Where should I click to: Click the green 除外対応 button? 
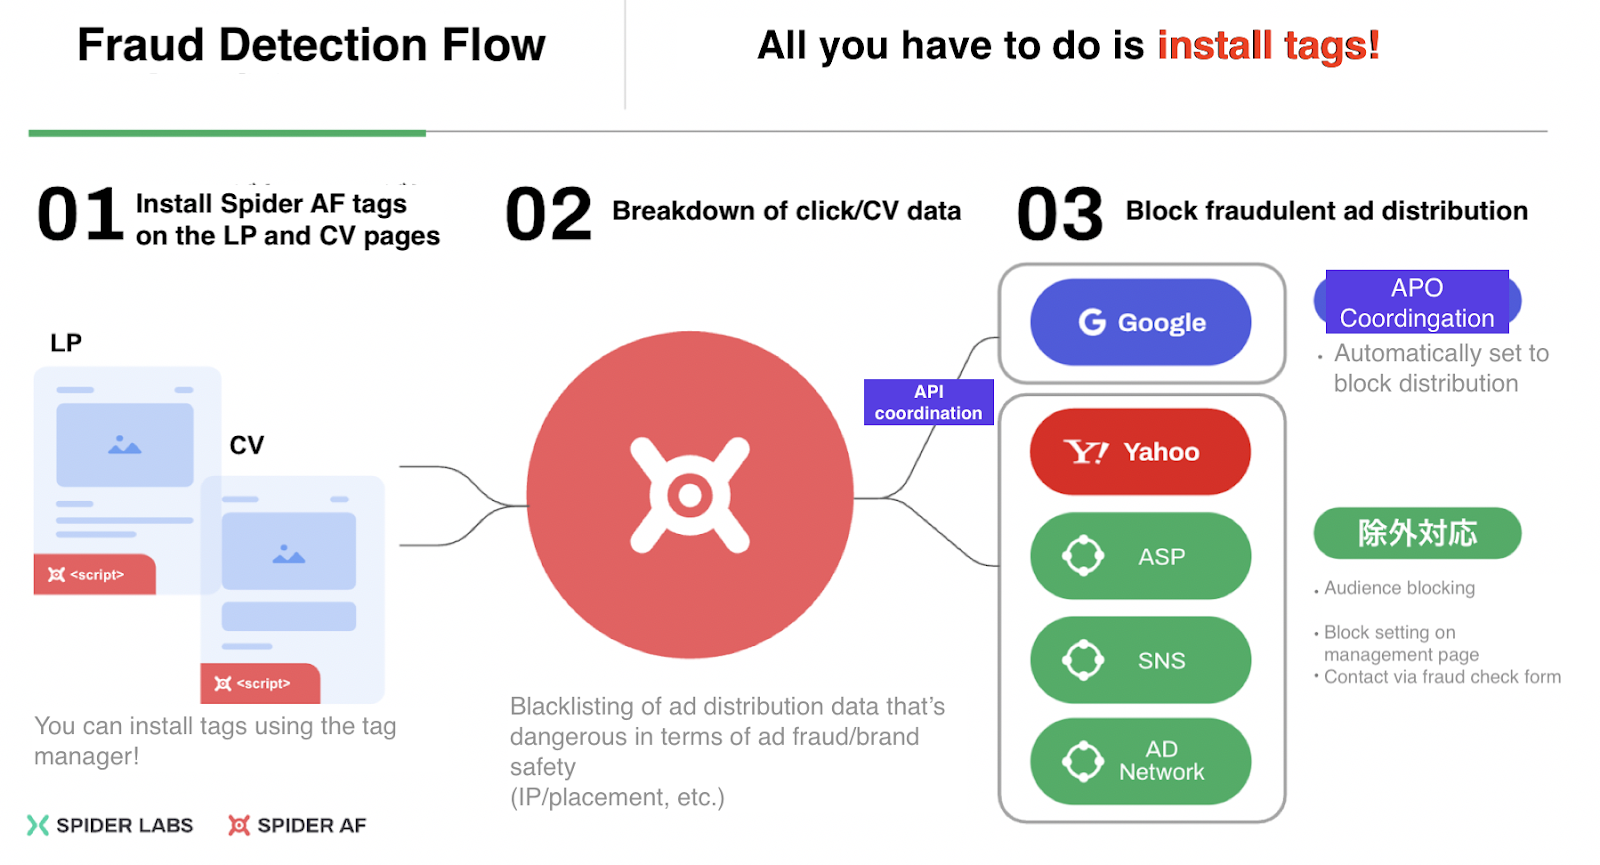coord(1417,533)
